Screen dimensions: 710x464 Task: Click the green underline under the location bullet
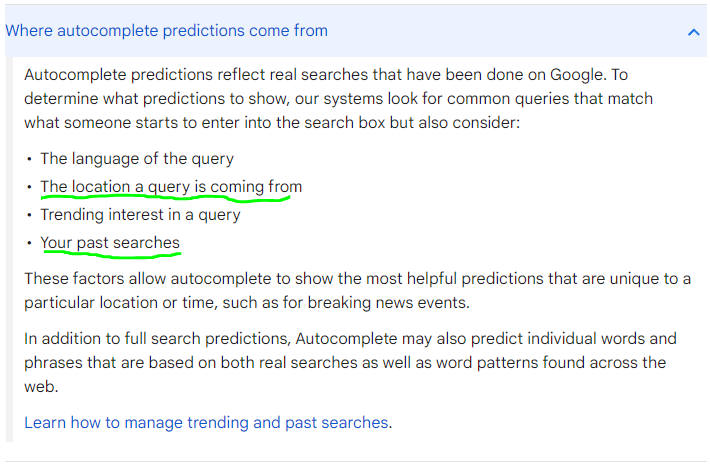point(165,198)
